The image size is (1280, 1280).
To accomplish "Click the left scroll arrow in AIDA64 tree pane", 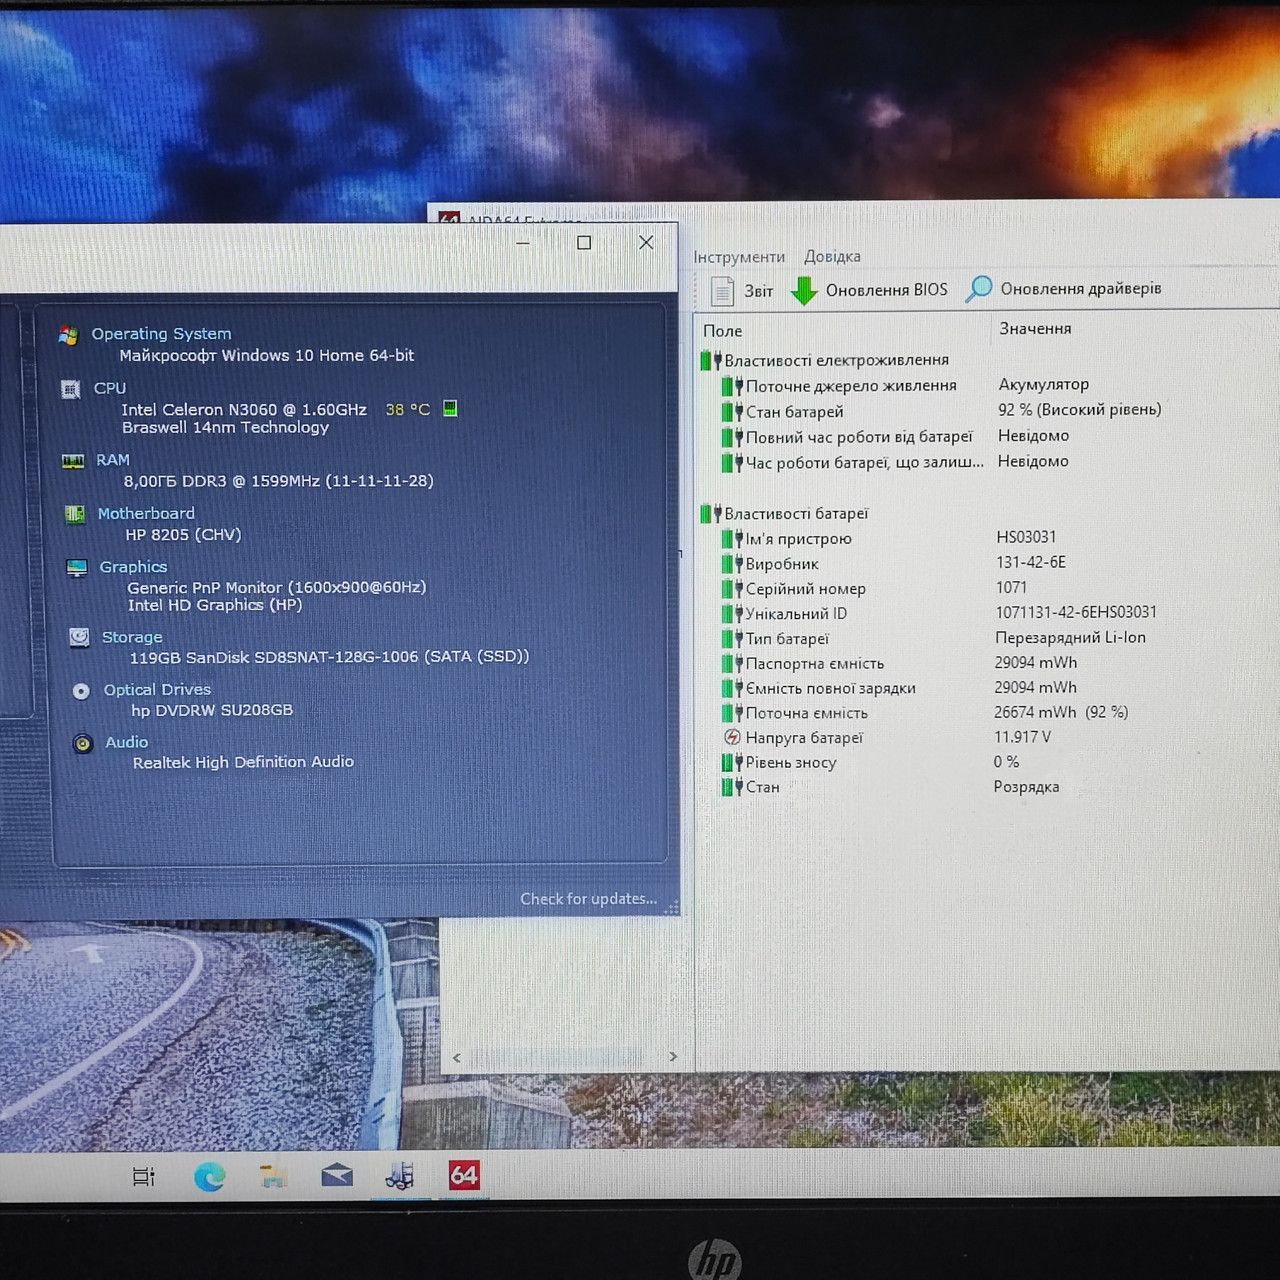I will point(457,1057).
